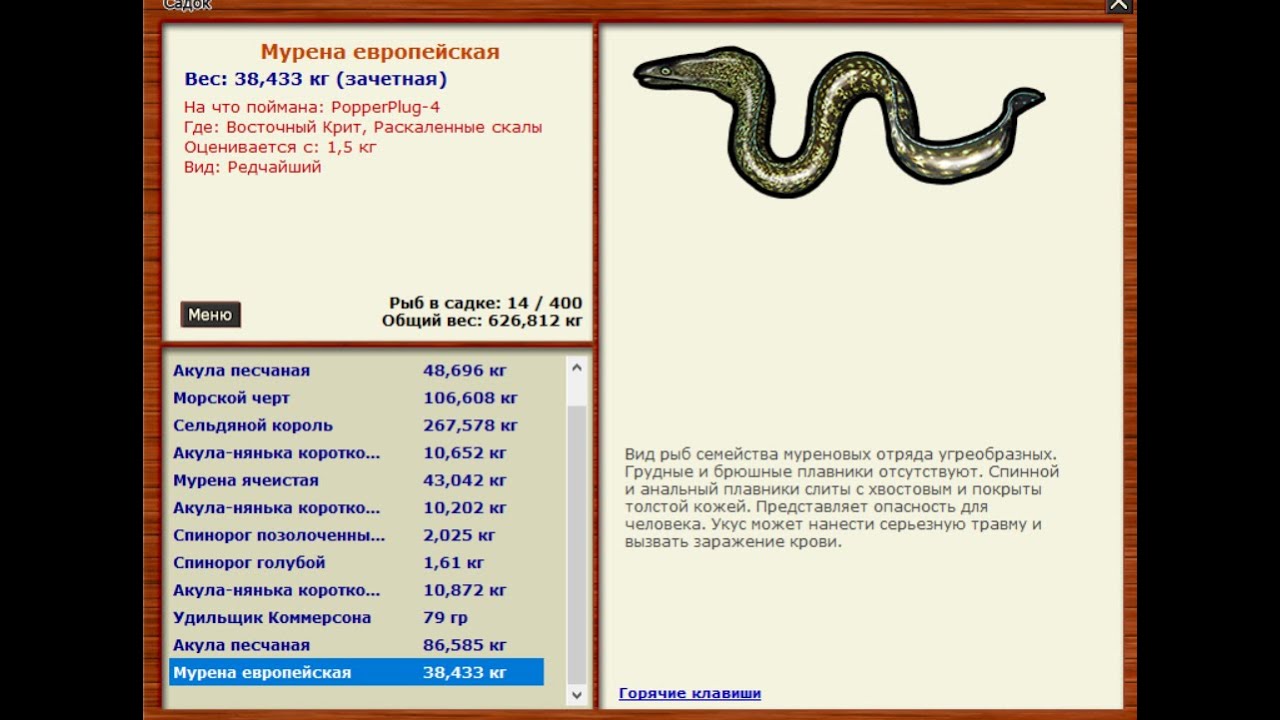This screenshot has width=1280, height=720.
Task: Click the Вид: Редчайший line
Action: coord(252,167)
